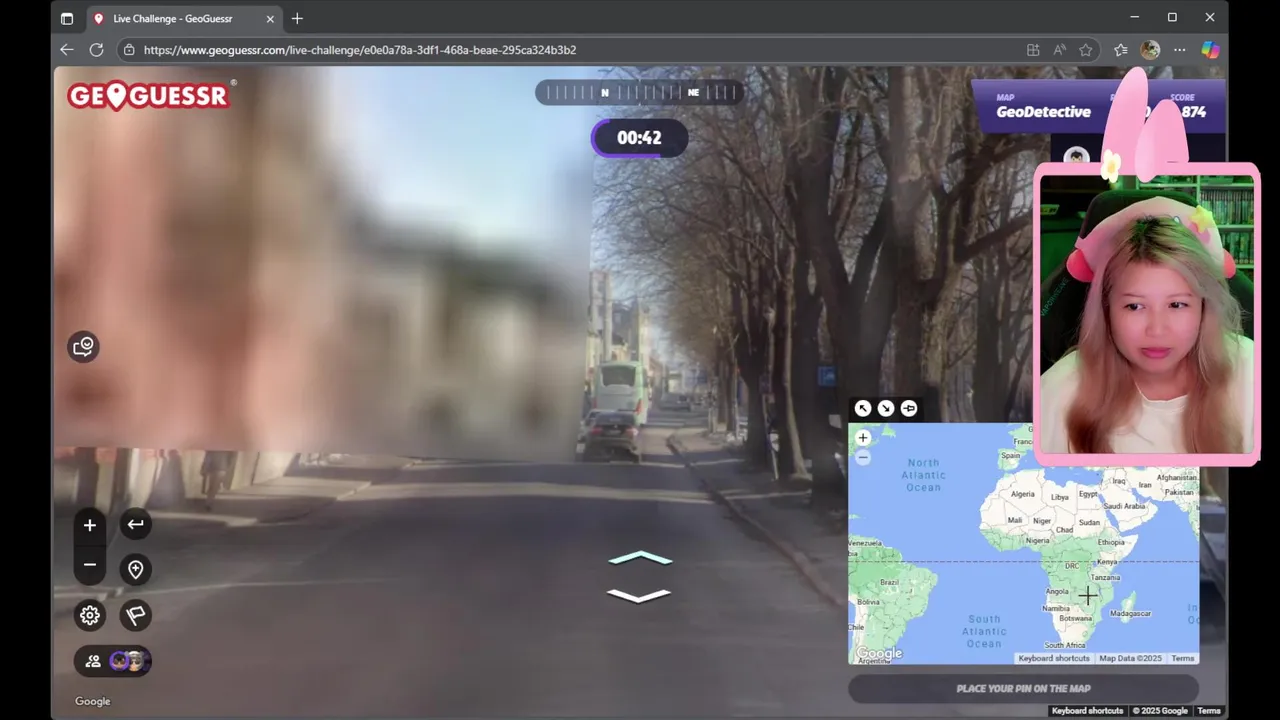Viewport: 1280px width, 720px height.
Task: Show players list with avatars
Action: pos(113,661)
